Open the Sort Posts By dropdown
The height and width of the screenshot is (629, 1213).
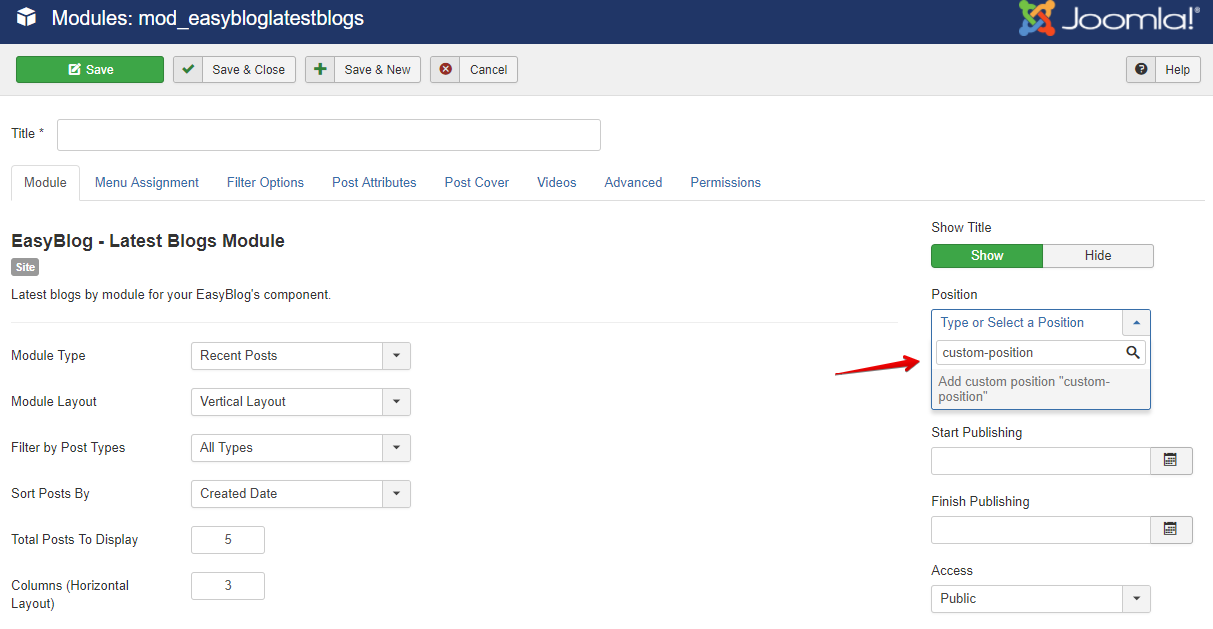click(x=301, y=494)
